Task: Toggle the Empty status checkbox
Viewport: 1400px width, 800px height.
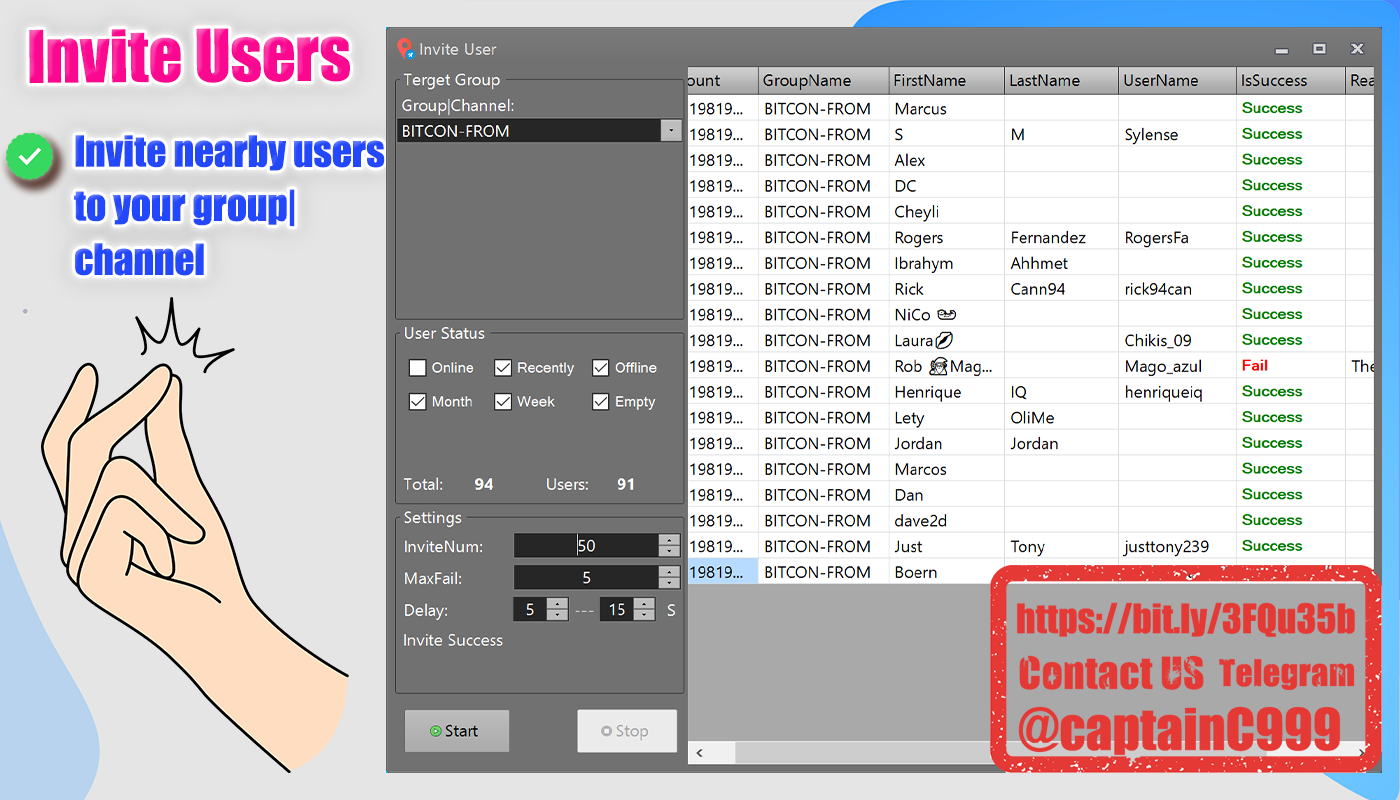Action: (x=601, y=402)
